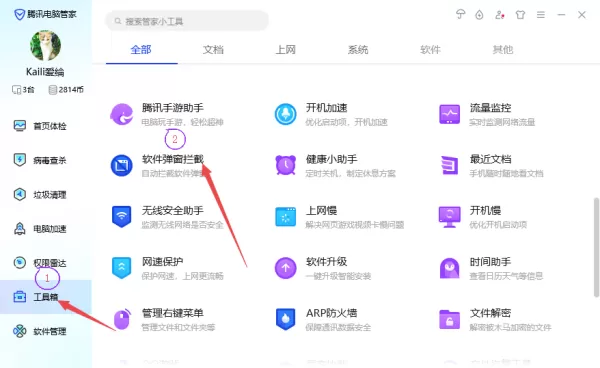Open the 开机慢 computer icon
This screenshot has height=368, width=600.
pos(449,217)
